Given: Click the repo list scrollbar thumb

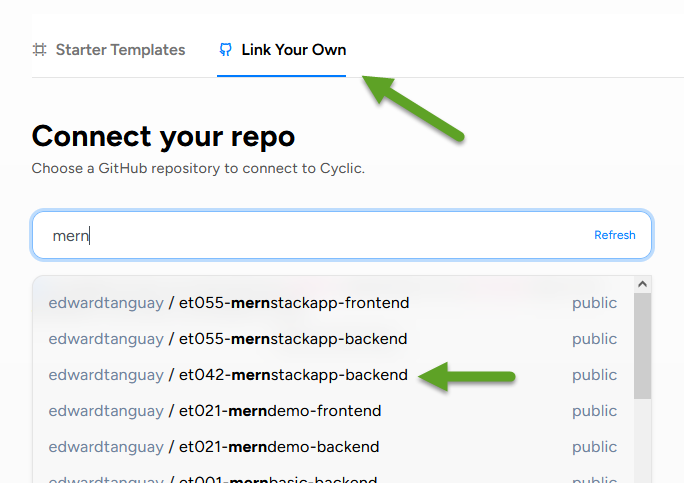Looking at the screenshot, I should click(x=642, y=346).
